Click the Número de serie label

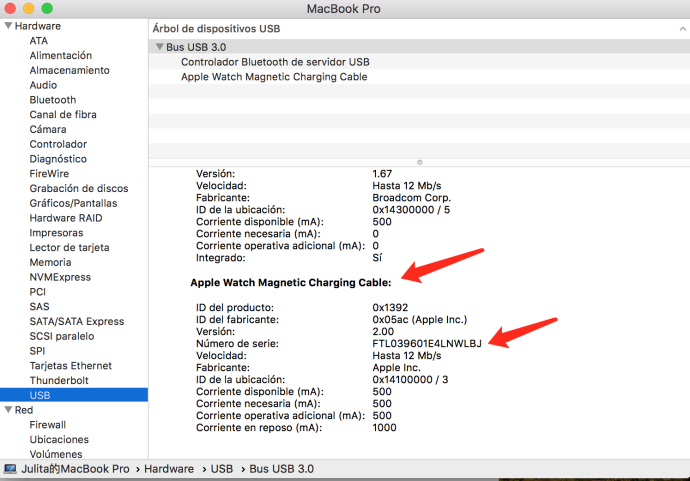pyautogui.click(x=237, y=343)
